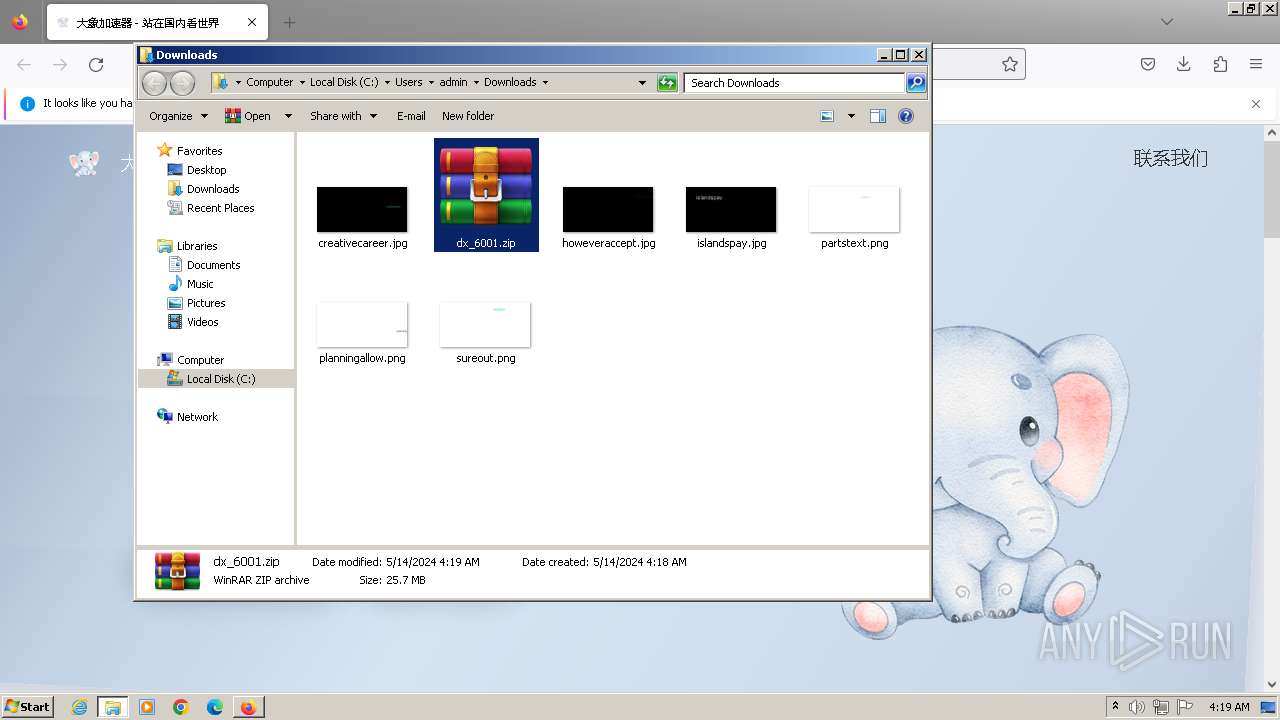Open the Pictures library

[x=206, y=303]
